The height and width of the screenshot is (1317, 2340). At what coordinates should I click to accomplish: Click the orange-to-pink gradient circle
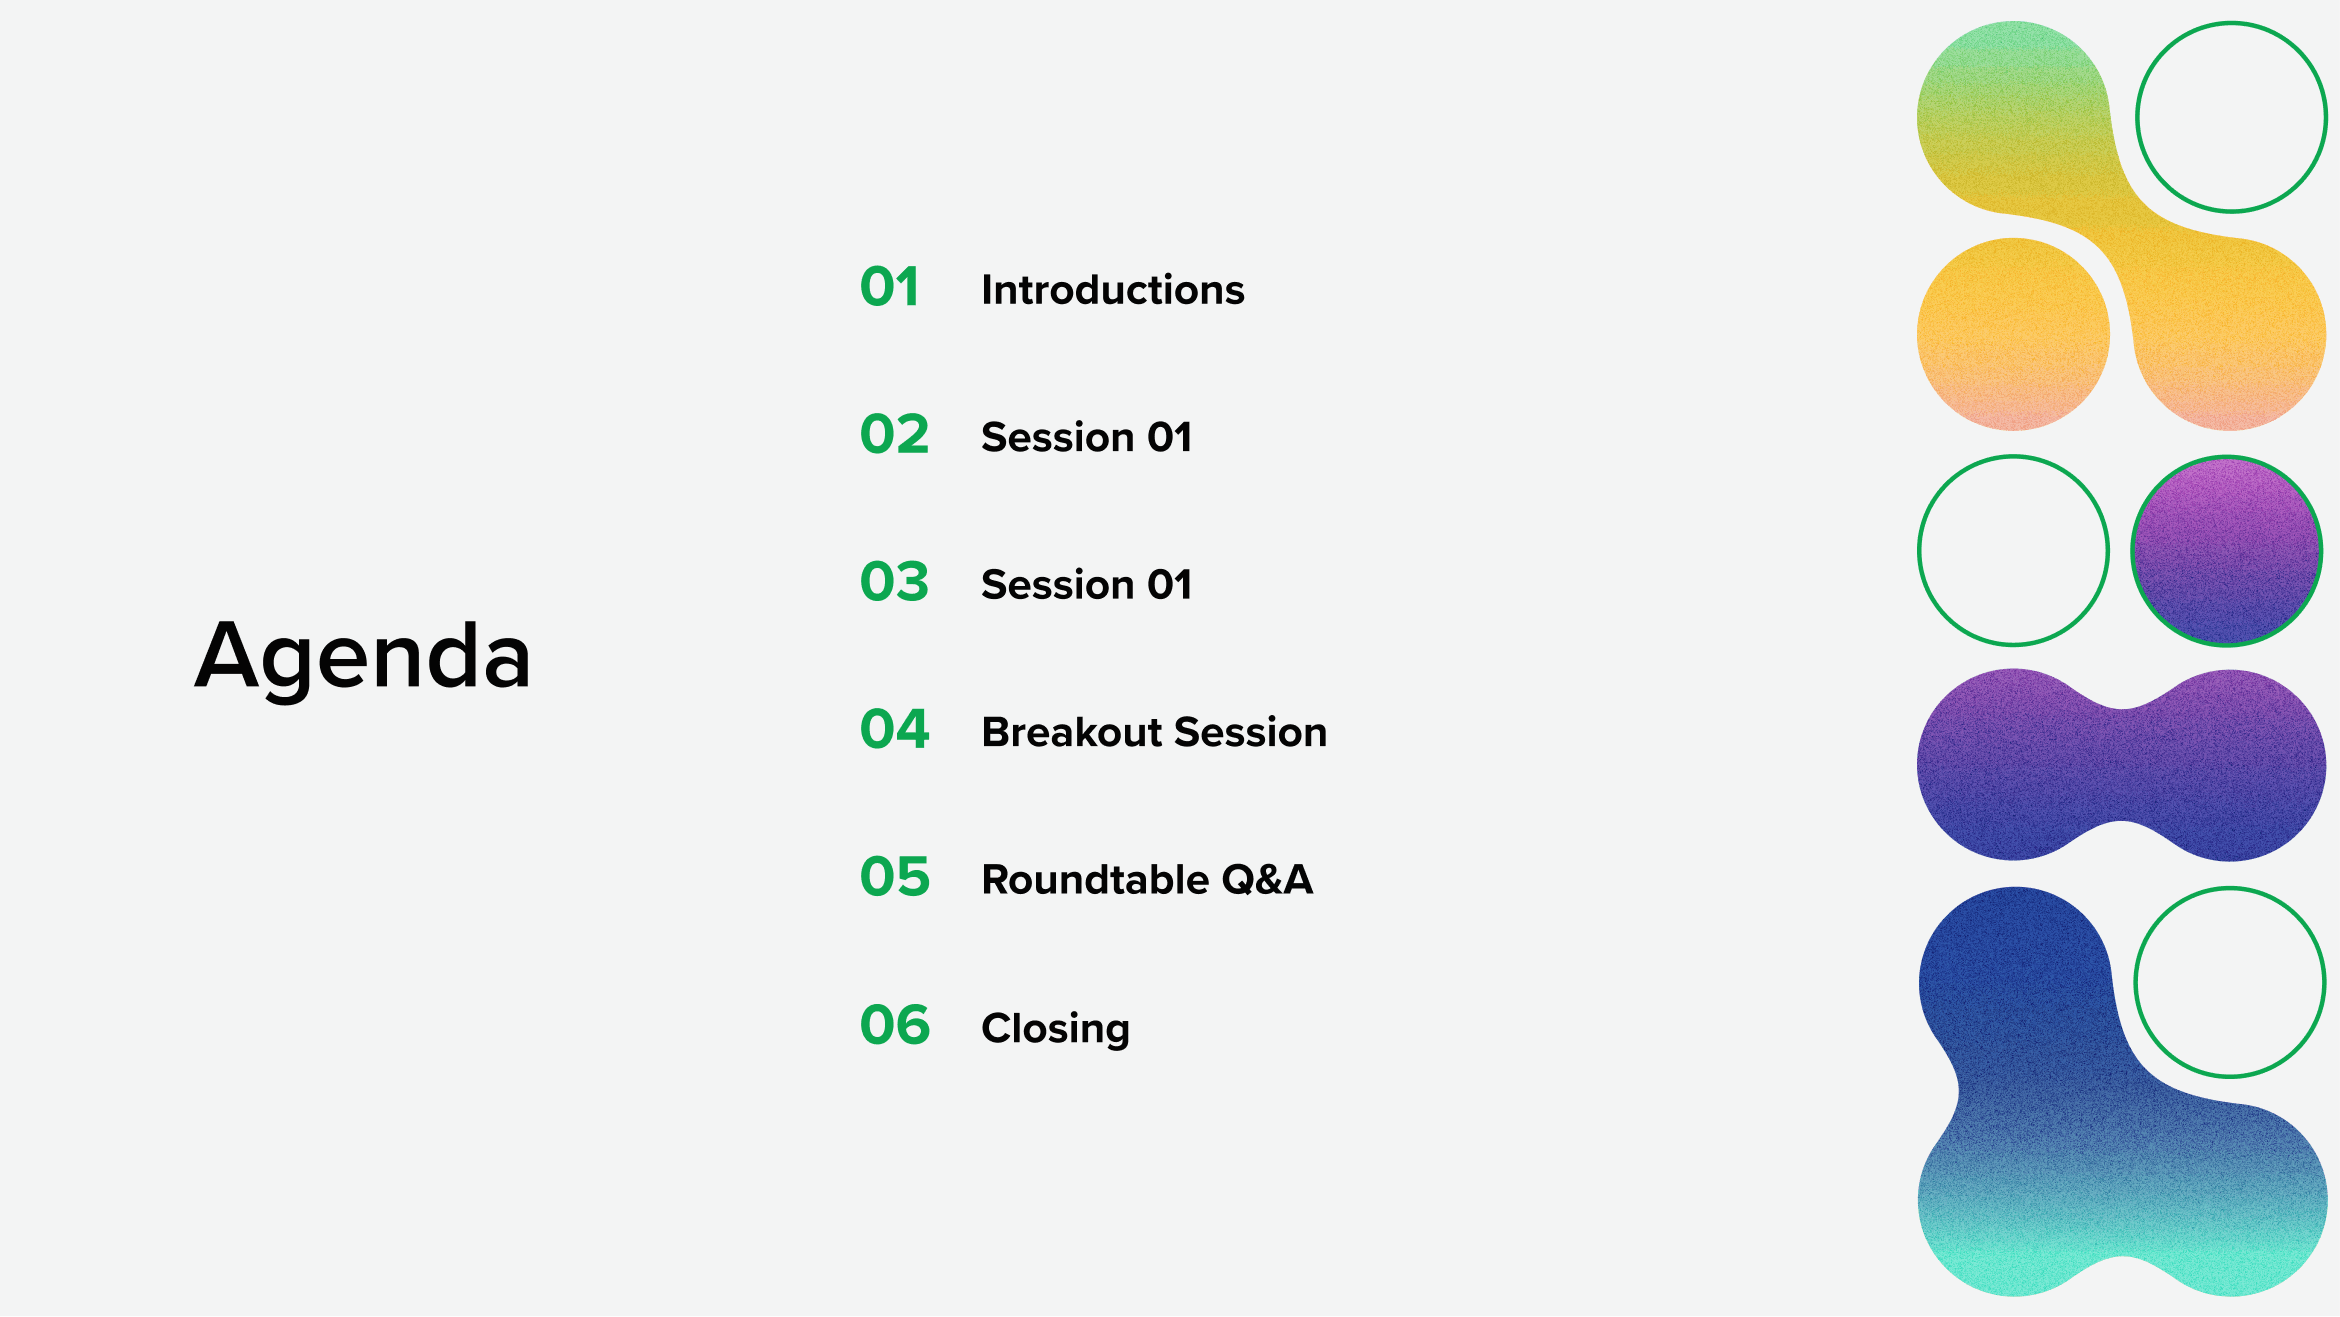[x=2013, y=334]
